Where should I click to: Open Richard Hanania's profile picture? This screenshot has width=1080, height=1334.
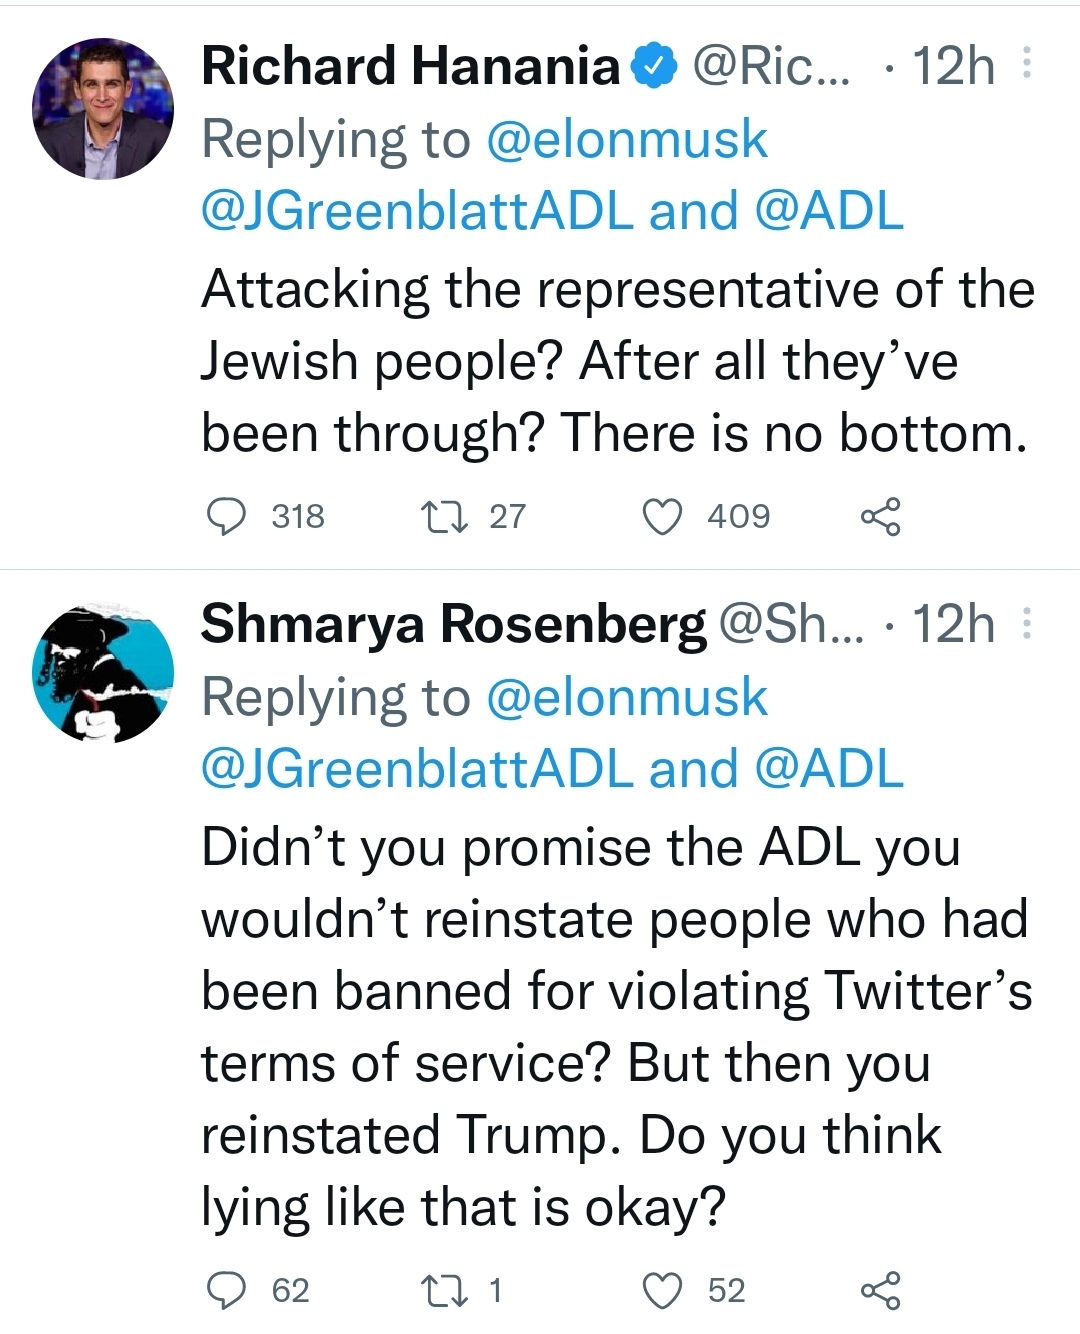coord(103,109)
